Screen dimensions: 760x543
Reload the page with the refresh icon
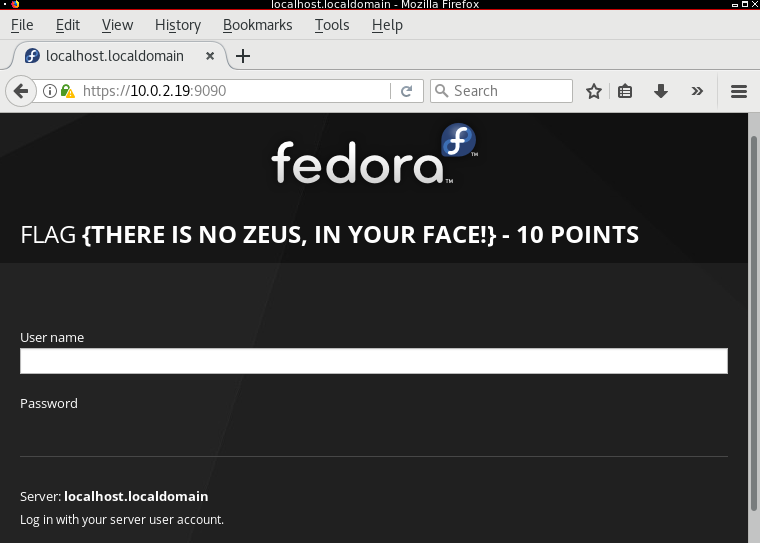tap(407, 91)
